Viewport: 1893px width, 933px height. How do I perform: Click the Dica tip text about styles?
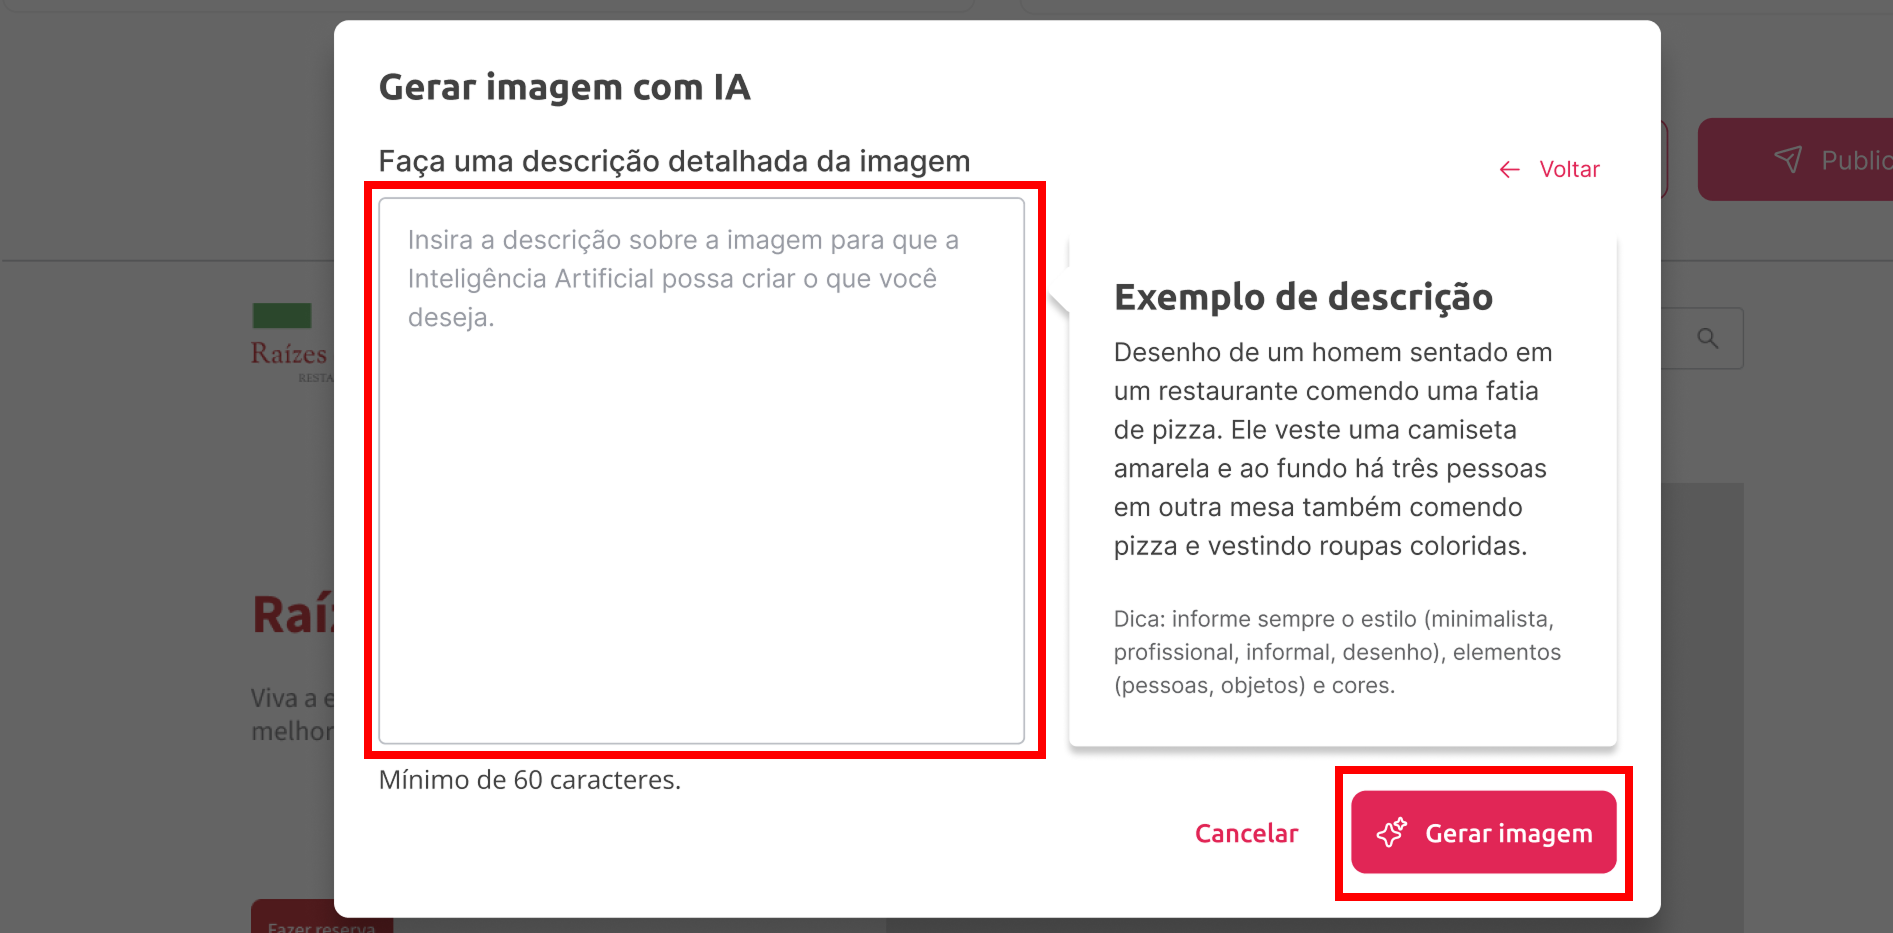click(x=1337, y=652)
